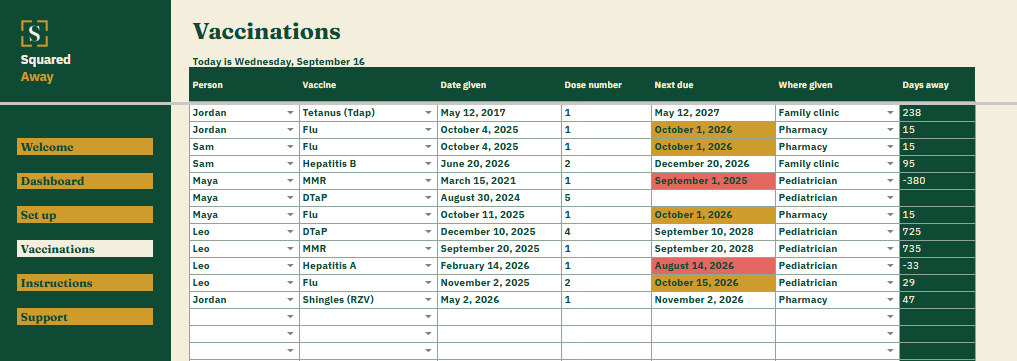Select Date given cell February 14, 2026

click(x=499, y=266)
